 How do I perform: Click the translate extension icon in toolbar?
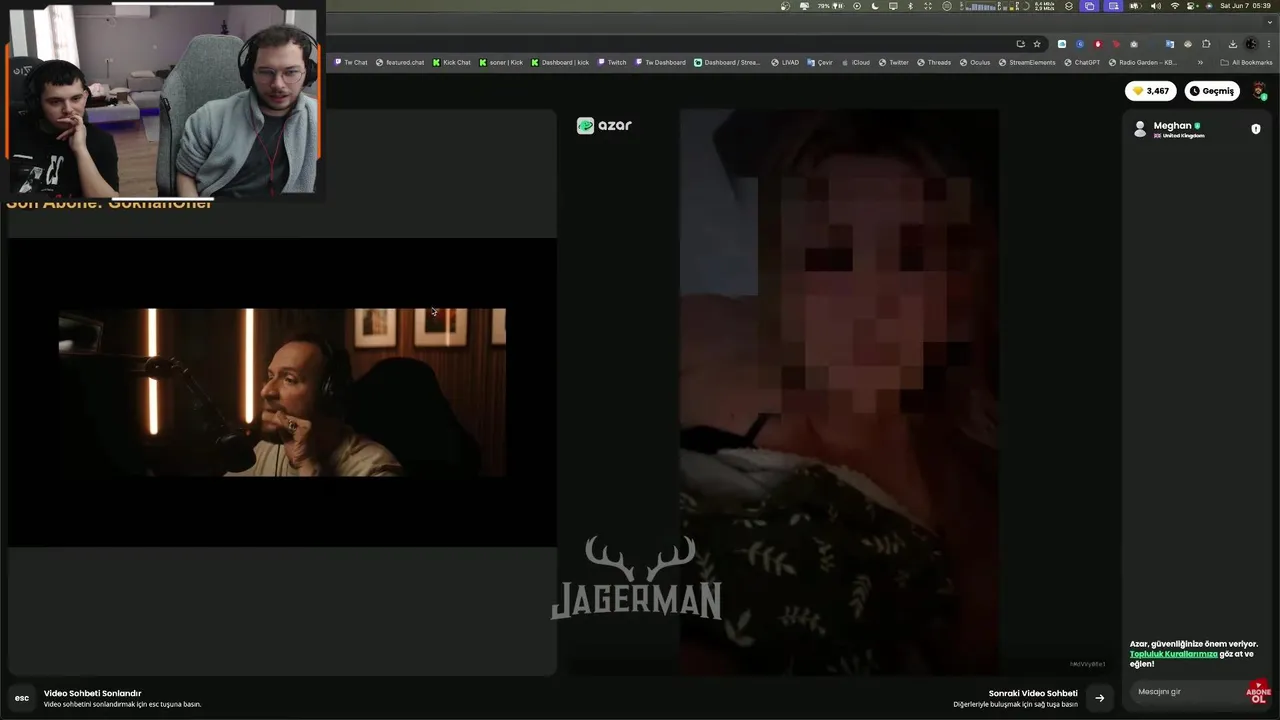[1170, 44]
